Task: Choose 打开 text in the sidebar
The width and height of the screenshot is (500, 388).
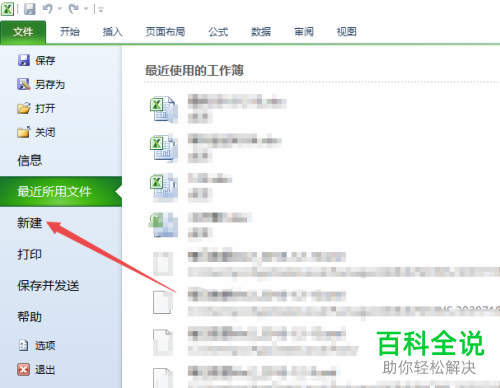Action: pyautogui.click(x=45, y=108)
